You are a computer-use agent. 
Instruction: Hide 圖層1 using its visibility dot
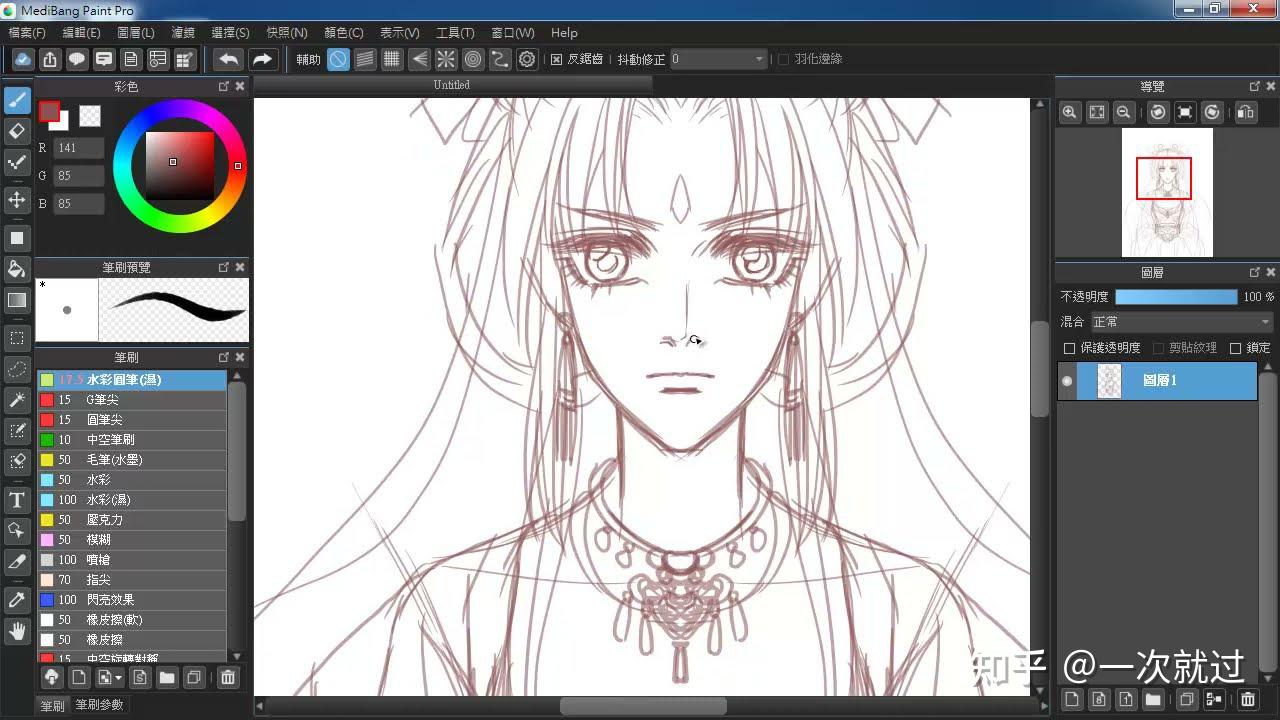click(x=1067, y=381)
